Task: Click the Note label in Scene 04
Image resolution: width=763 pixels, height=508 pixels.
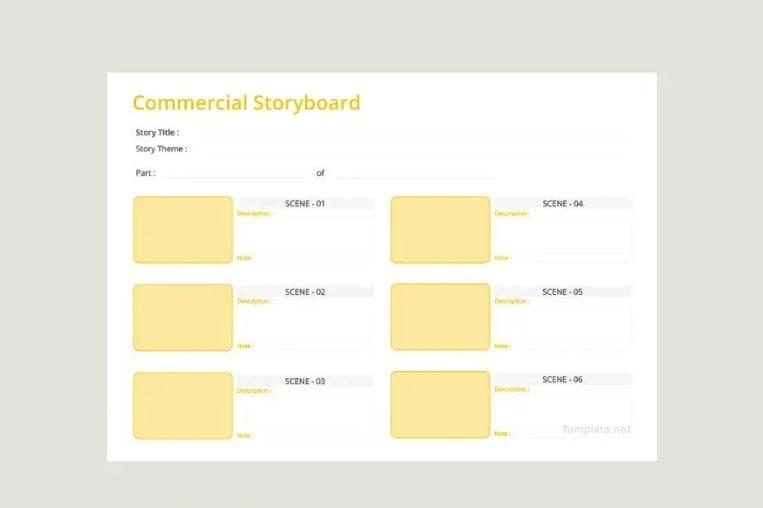Action: point(502,258)
